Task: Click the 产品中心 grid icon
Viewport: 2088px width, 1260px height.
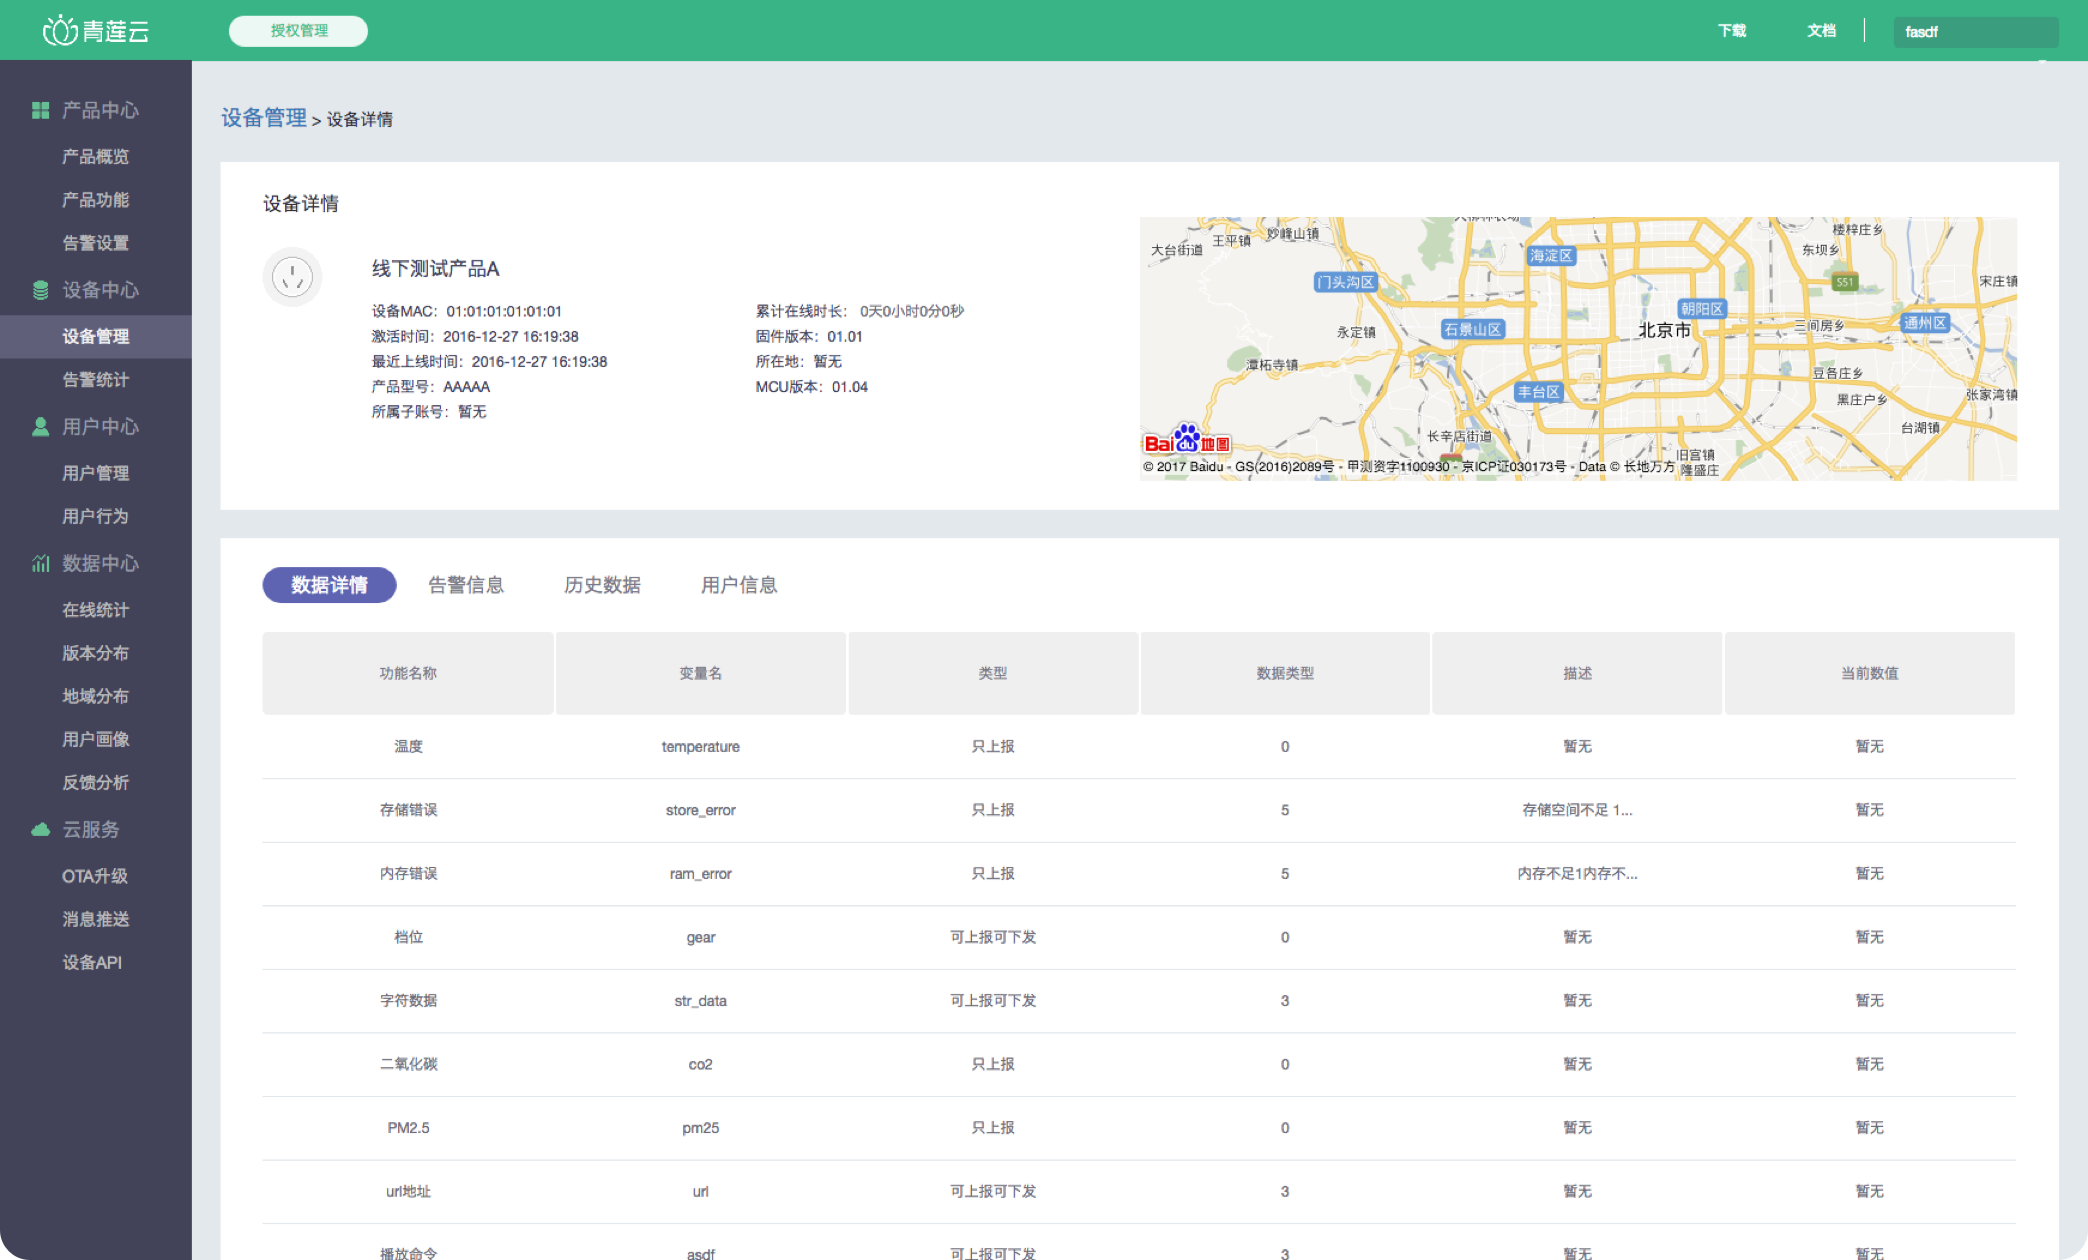Action: coord(40,110)
